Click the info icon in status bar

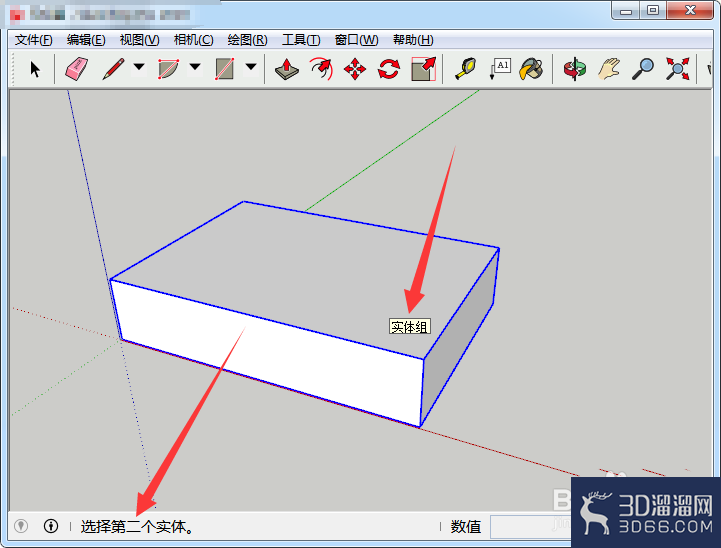tap(51, 525)
